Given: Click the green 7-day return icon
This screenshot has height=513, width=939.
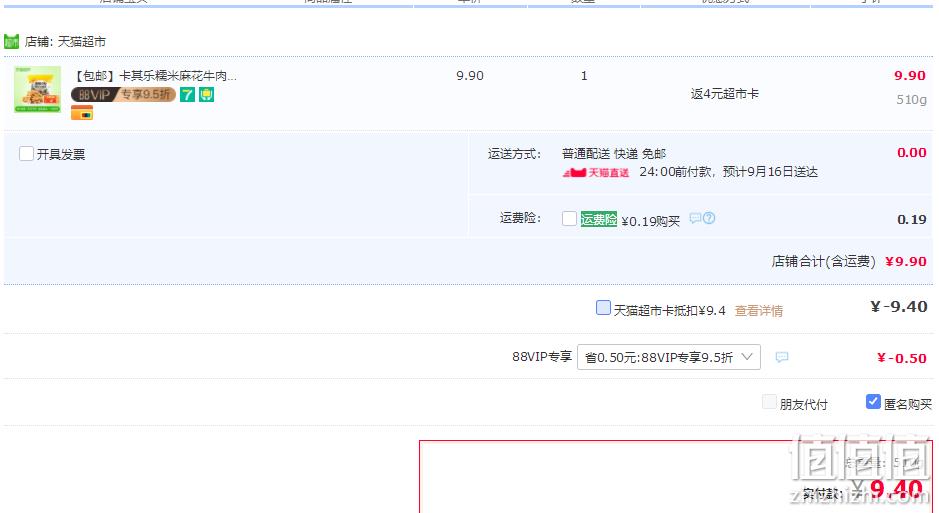Looking at the screenshot, I should click(187, 95).
